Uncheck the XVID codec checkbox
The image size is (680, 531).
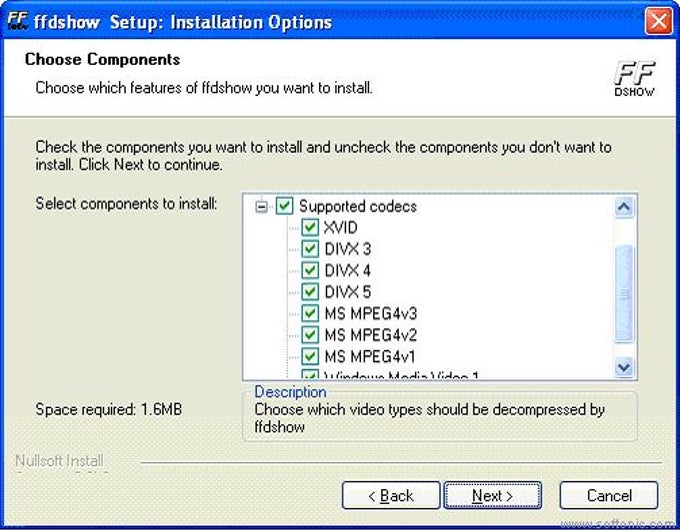(310, 227)
